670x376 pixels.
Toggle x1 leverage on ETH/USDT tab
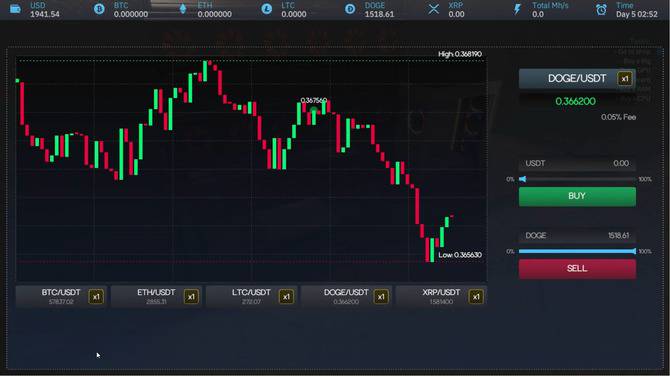[x=191, y=297]
